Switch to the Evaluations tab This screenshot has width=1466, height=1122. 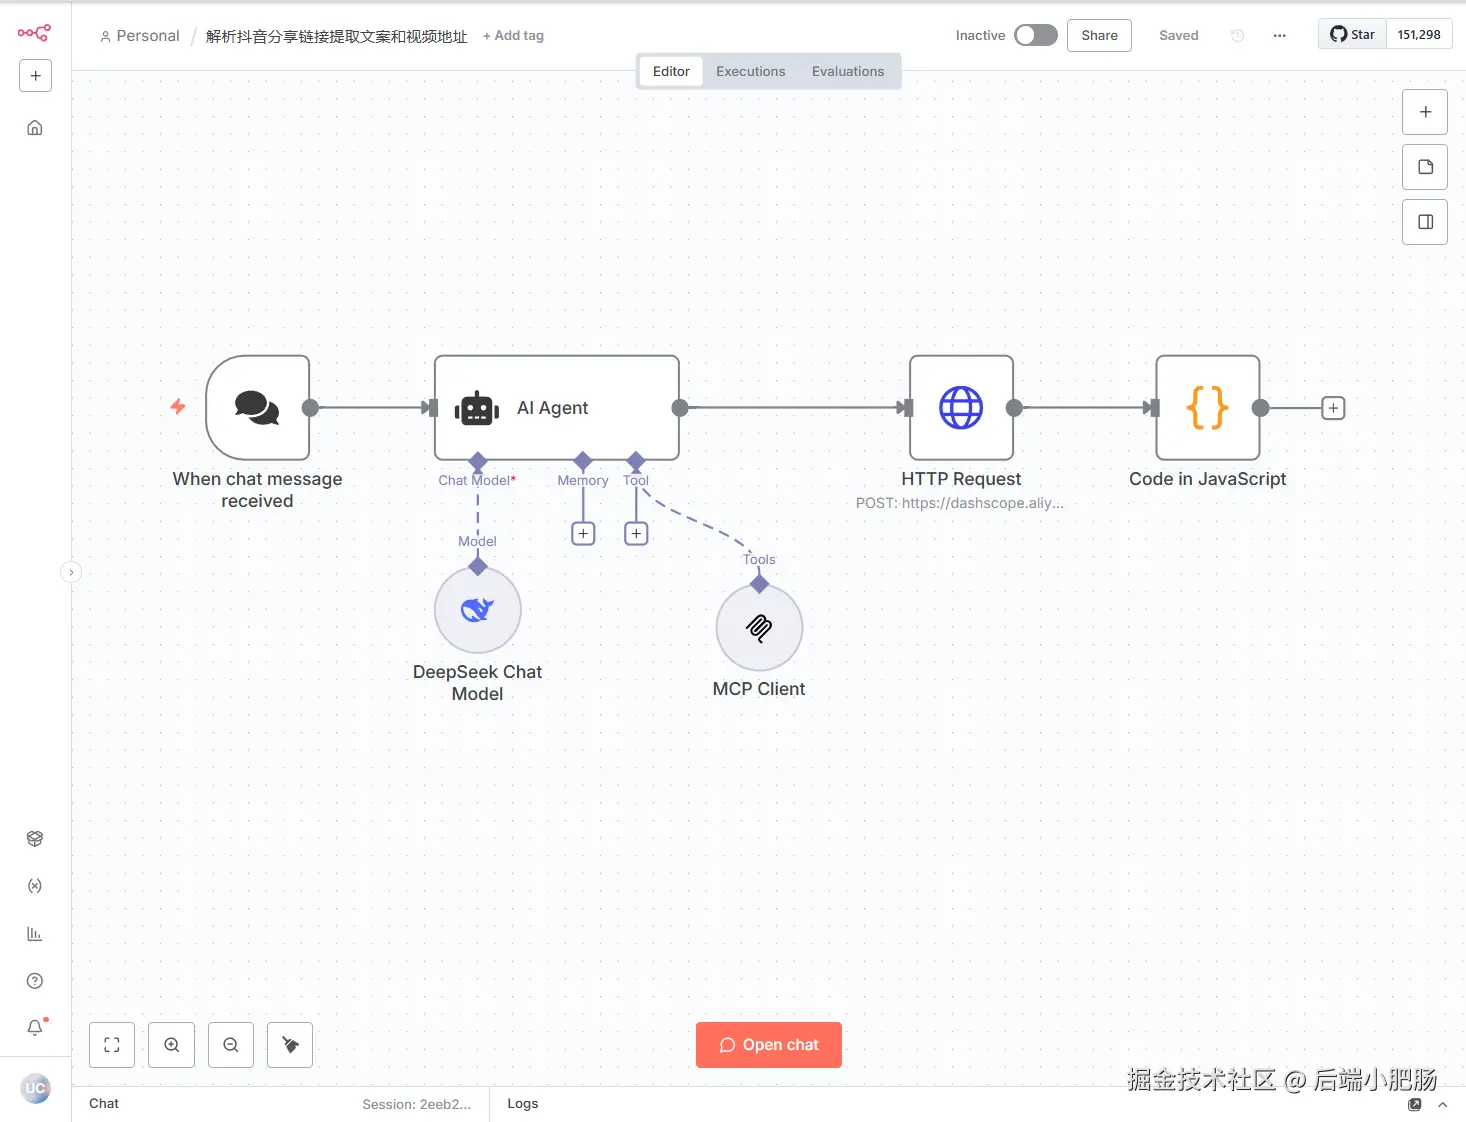click(x=848, y=72)
